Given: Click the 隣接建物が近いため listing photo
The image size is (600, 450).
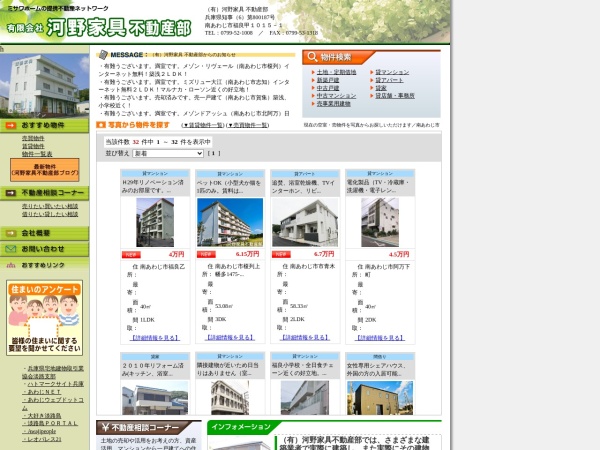Looking at the screenshot, I should pos(230,398).
